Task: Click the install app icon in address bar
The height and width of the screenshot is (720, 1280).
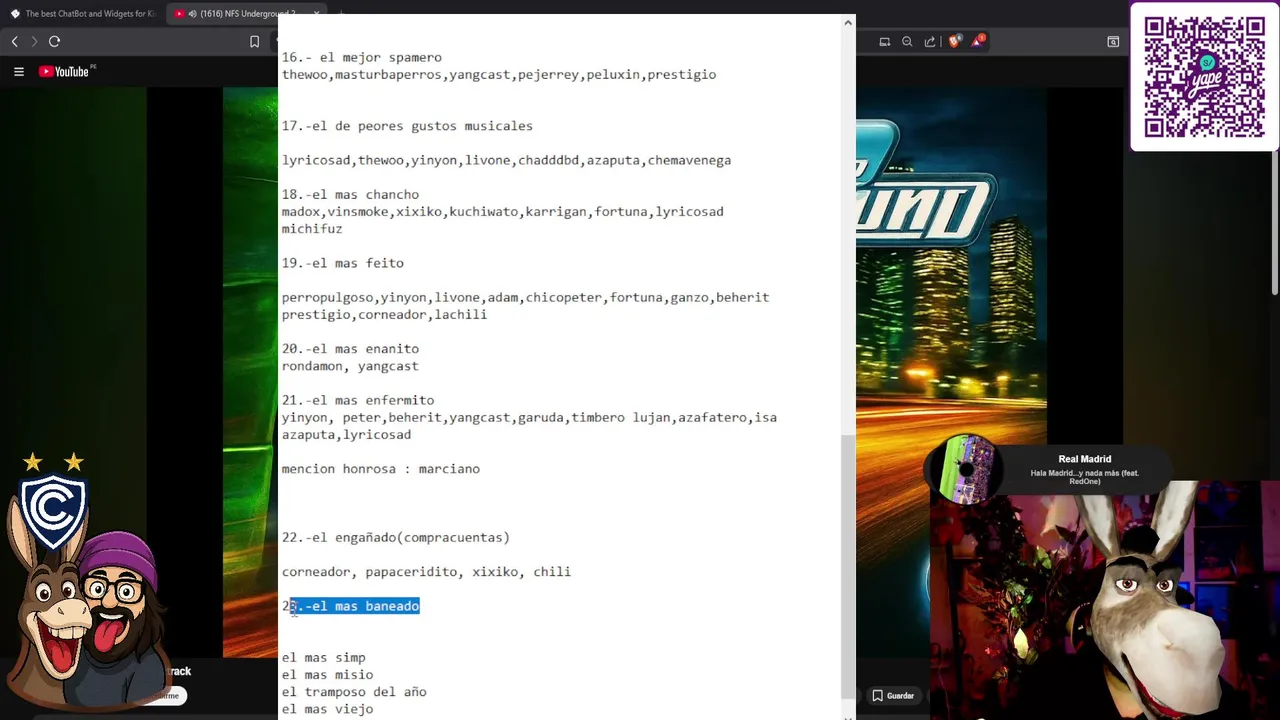Action: pos(885,41)
